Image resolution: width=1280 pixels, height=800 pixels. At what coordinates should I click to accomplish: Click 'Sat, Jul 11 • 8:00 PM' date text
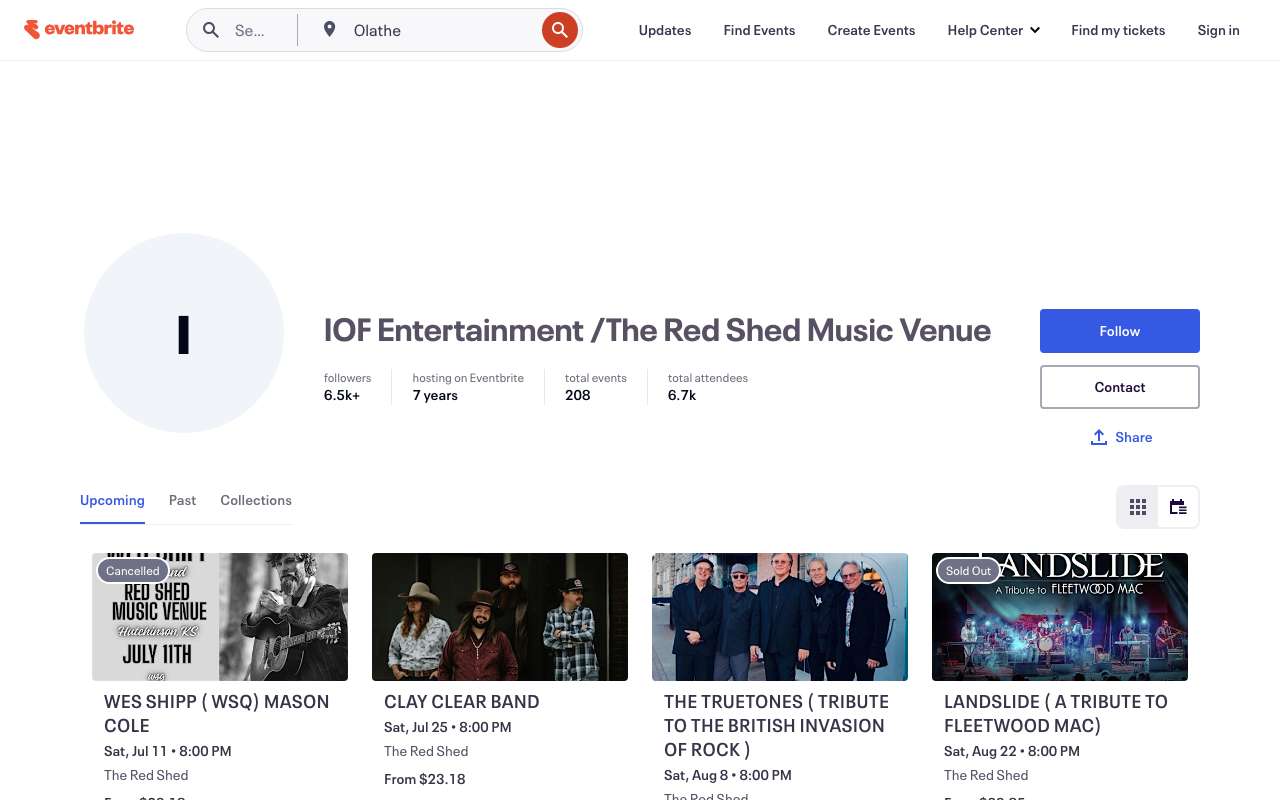coord(168,751)
